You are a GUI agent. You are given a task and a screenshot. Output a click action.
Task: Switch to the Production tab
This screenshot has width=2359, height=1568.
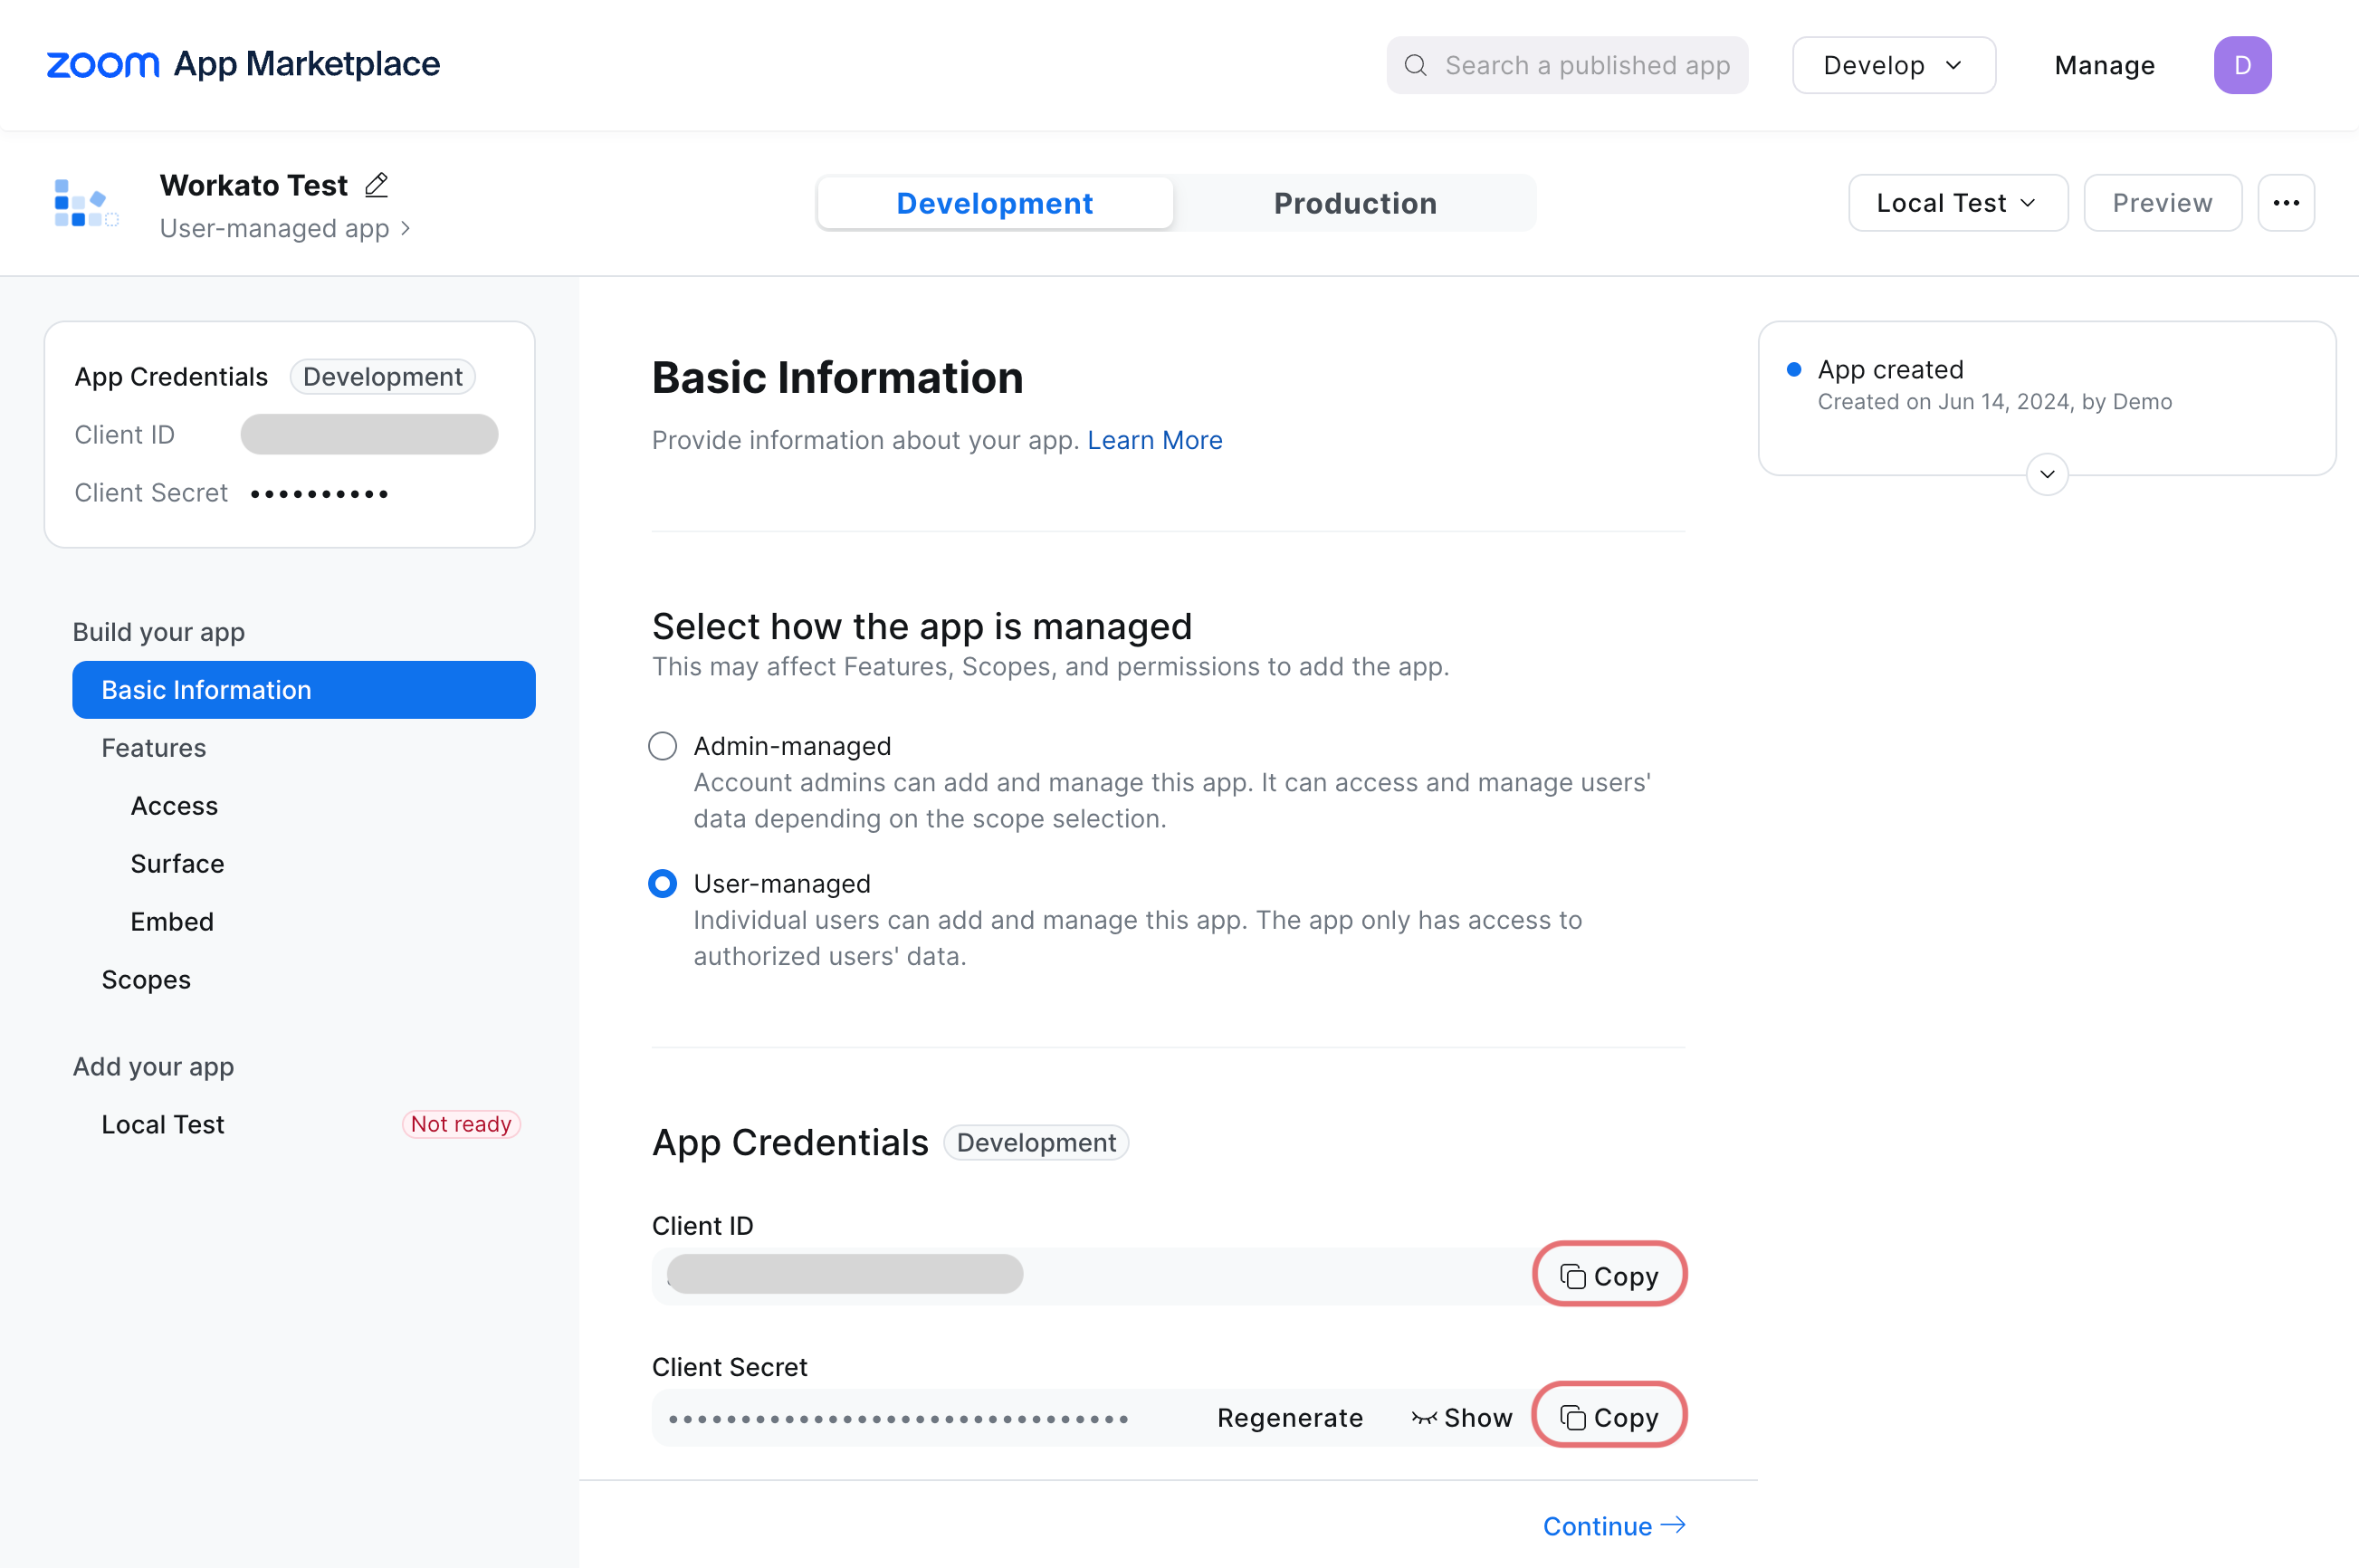tap(1355, 202)
